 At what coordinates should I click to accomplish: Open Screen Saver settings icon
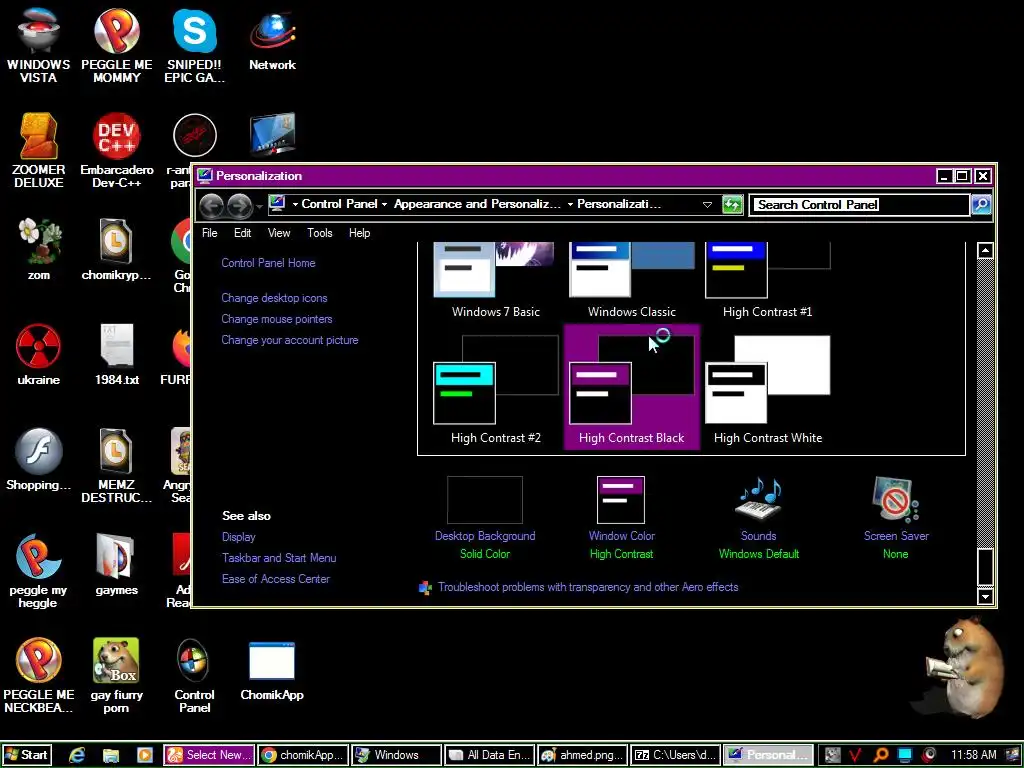[x=895, y=500]
